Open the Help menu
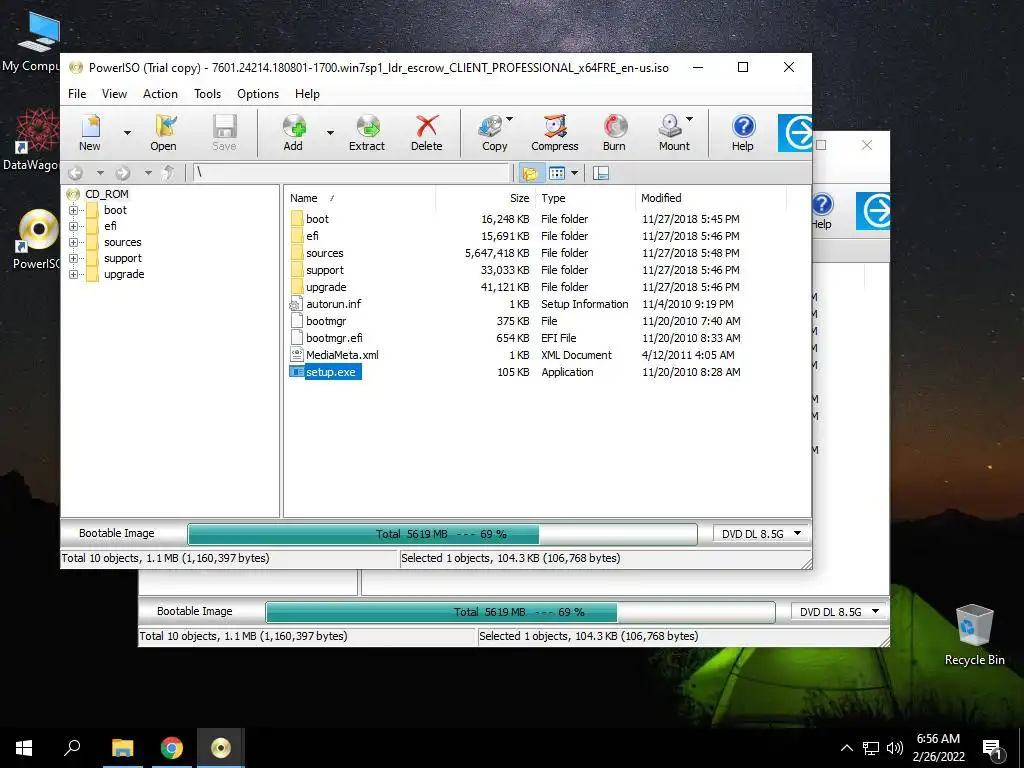This screenshot has height=768, width=1024. coord(308,94)
